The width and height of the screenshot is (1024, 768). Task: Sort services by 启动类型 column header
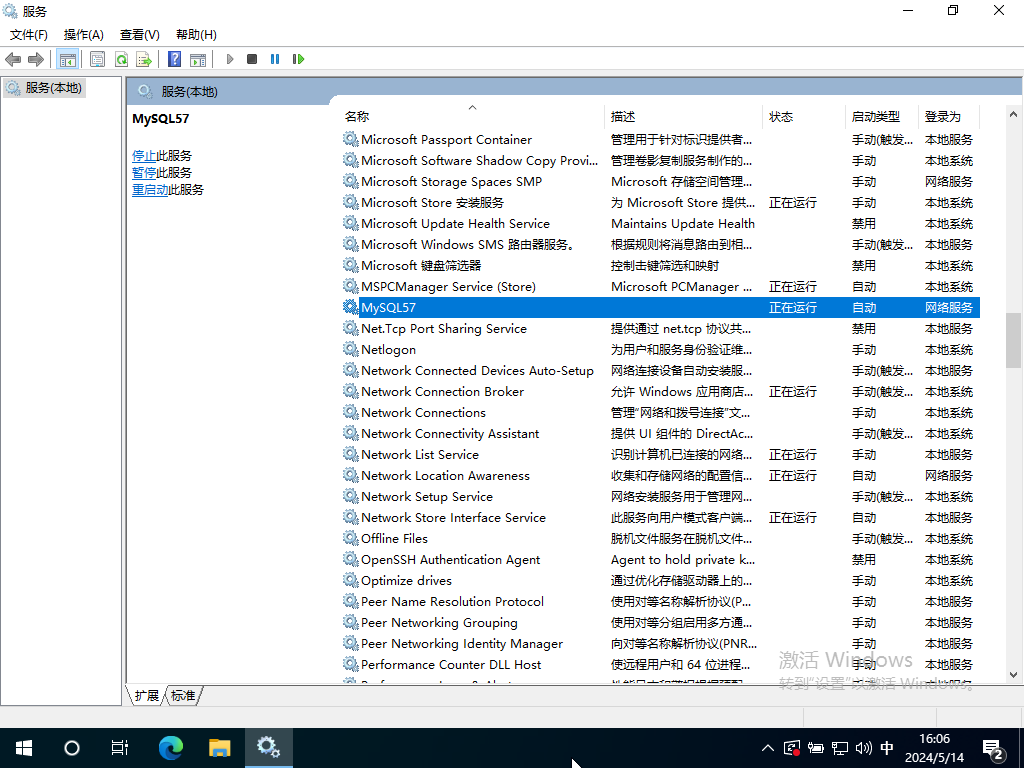(x=875, y=117)
